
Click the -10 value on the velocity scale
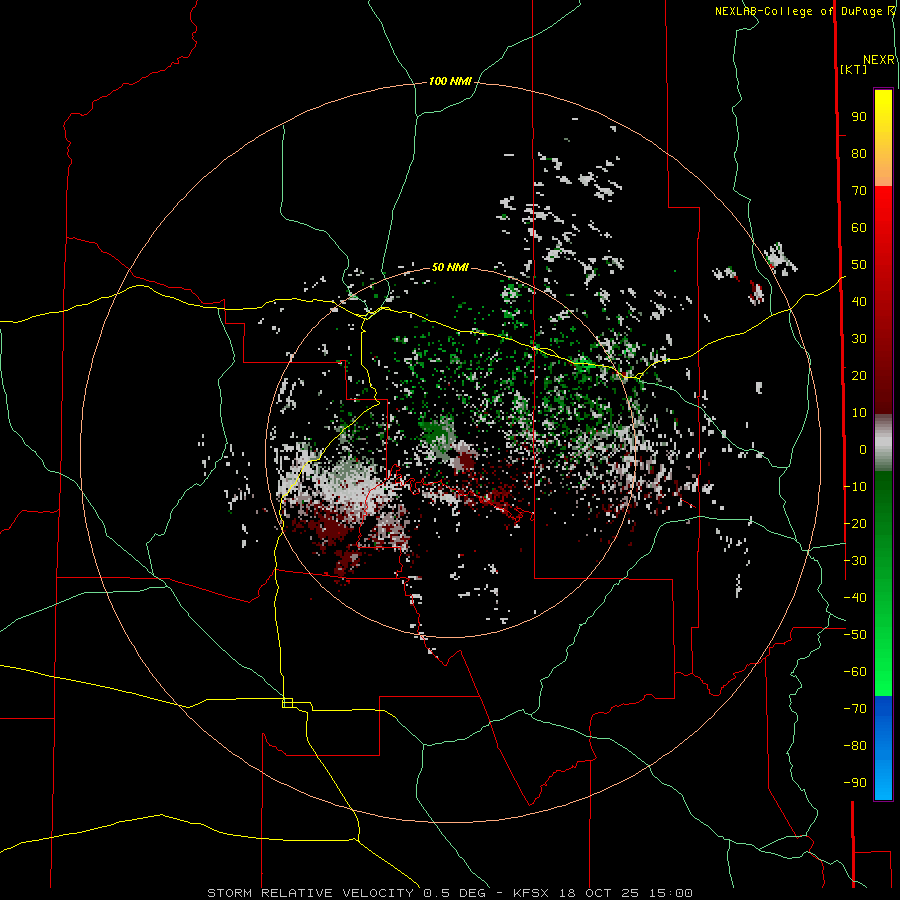tap(855, 487)
